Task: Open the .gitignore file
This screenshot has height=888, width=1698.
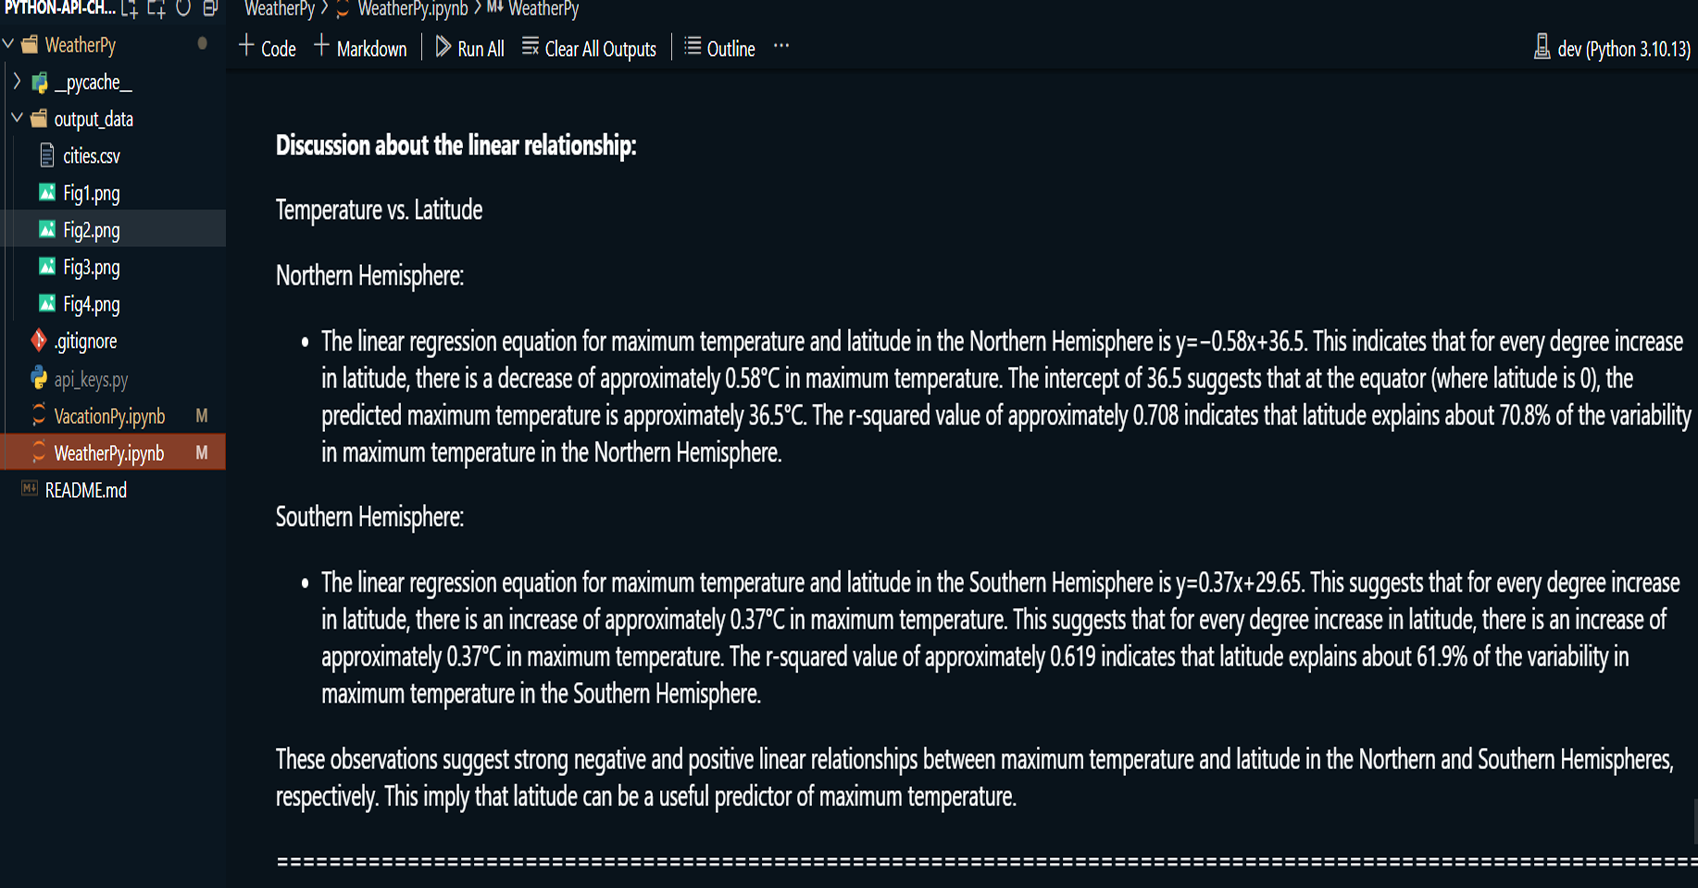Action: [x=85, y=341]
